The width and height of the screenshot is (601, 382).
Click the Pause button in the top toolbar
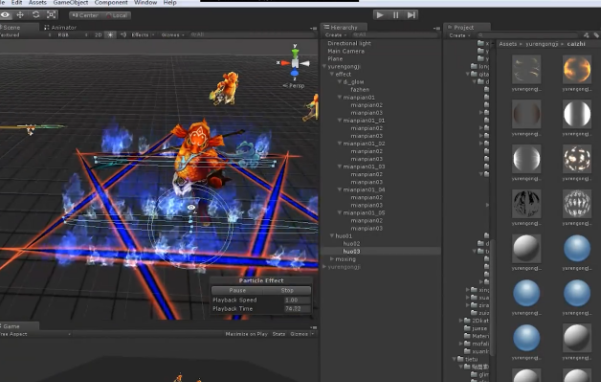click(x=396, y=15)
